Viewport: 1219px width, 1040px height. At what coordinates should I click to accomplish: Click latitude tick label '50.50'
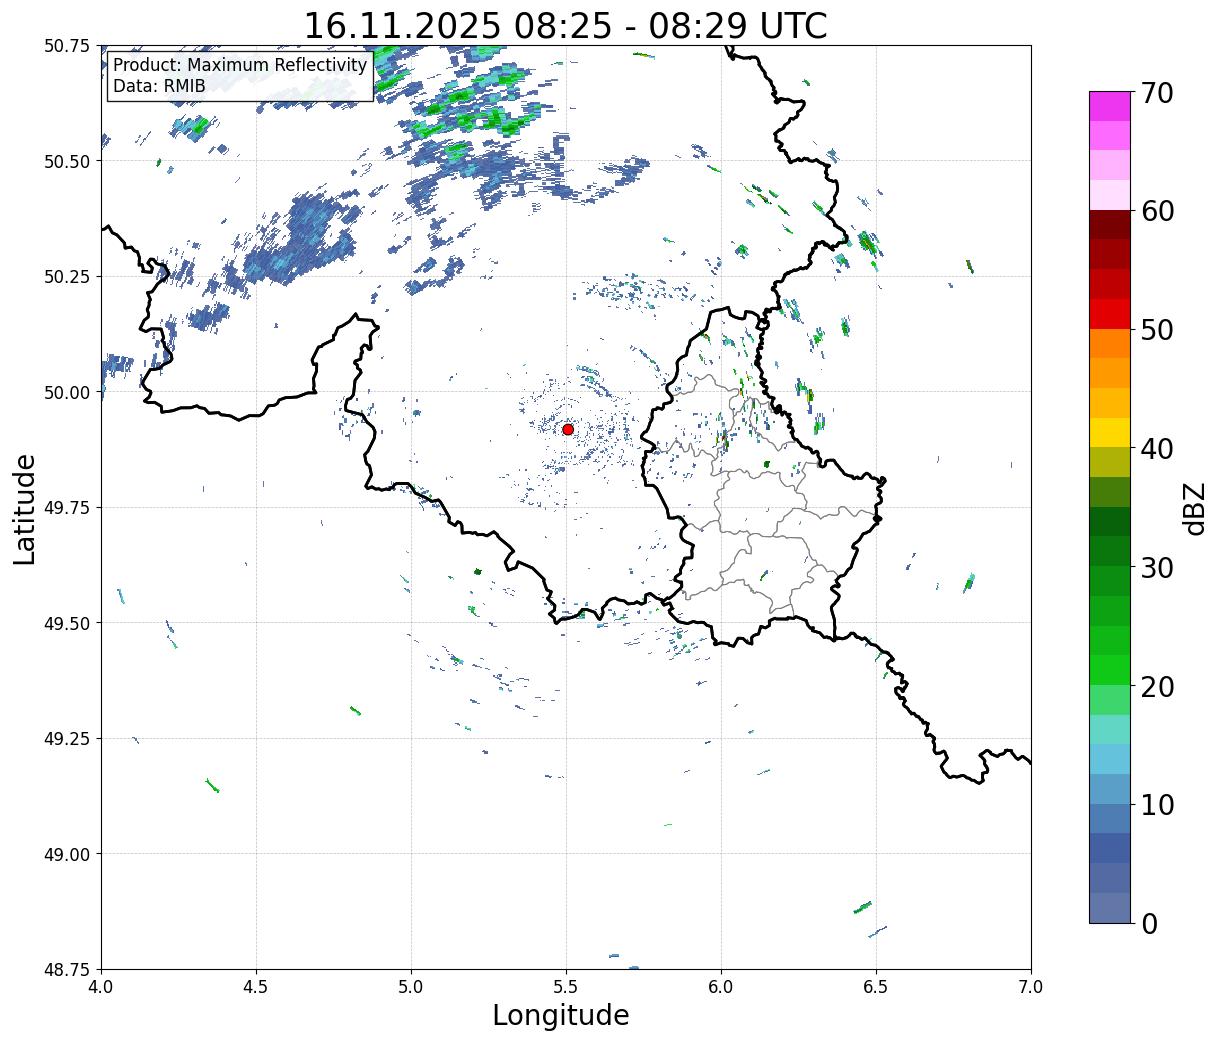click(x=67, y=161)
